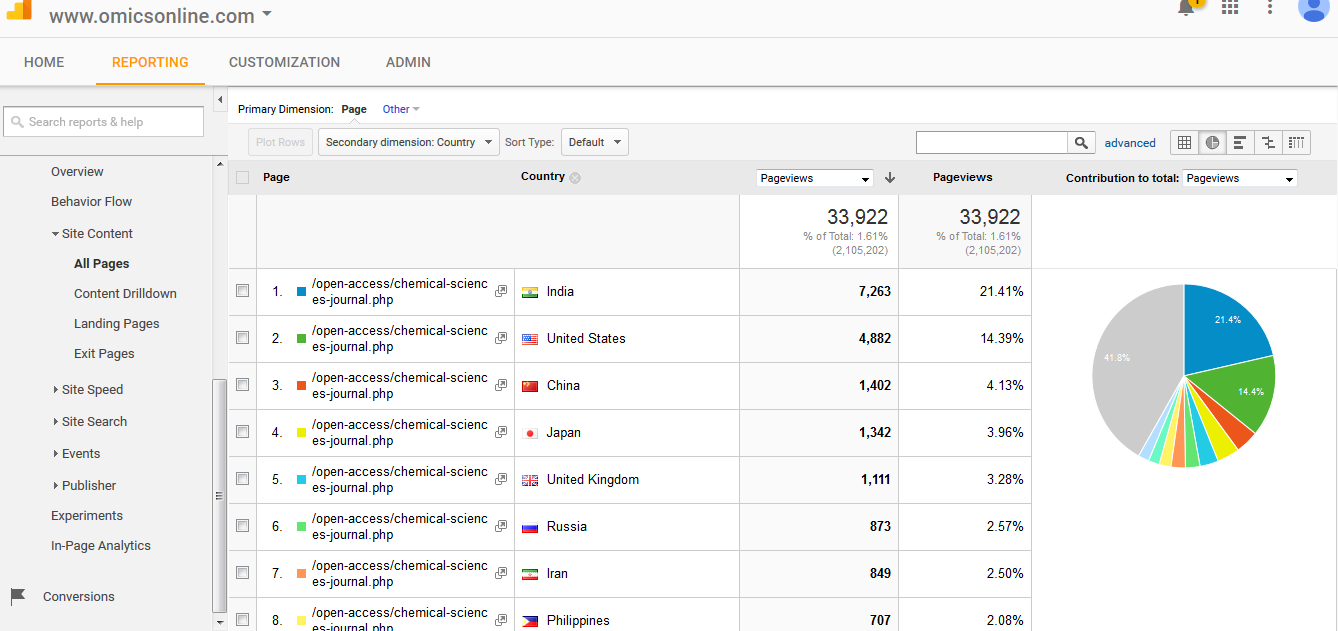1338x631 pixels.
Task: Click the blue 21.4% pie slice
Action: (1222, 328)
